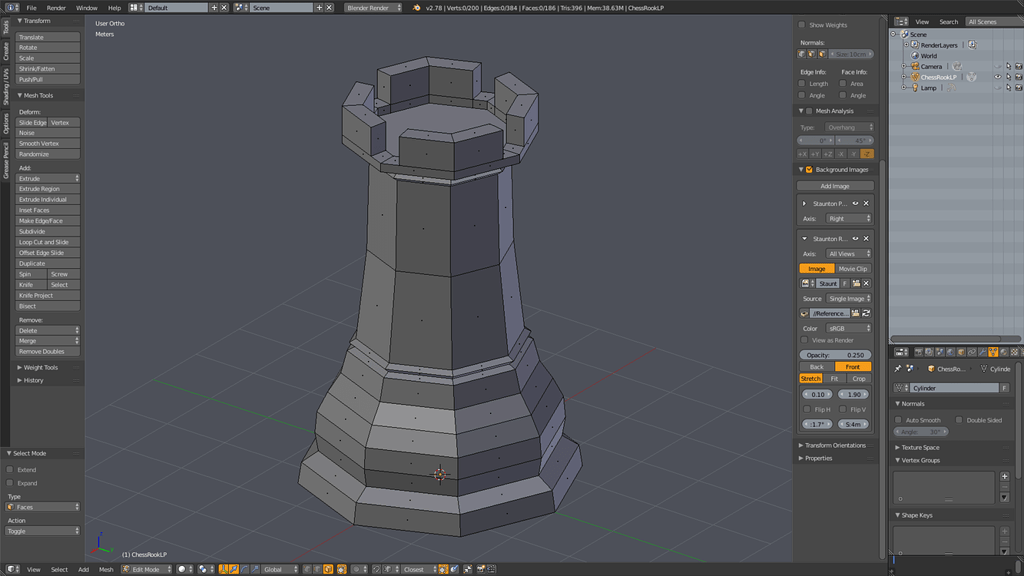This screenshot has width=1024, height=576.
Task: Click the Object Data triangle icon in Properties
Action: pyautogui.click(x=993, y=352)
